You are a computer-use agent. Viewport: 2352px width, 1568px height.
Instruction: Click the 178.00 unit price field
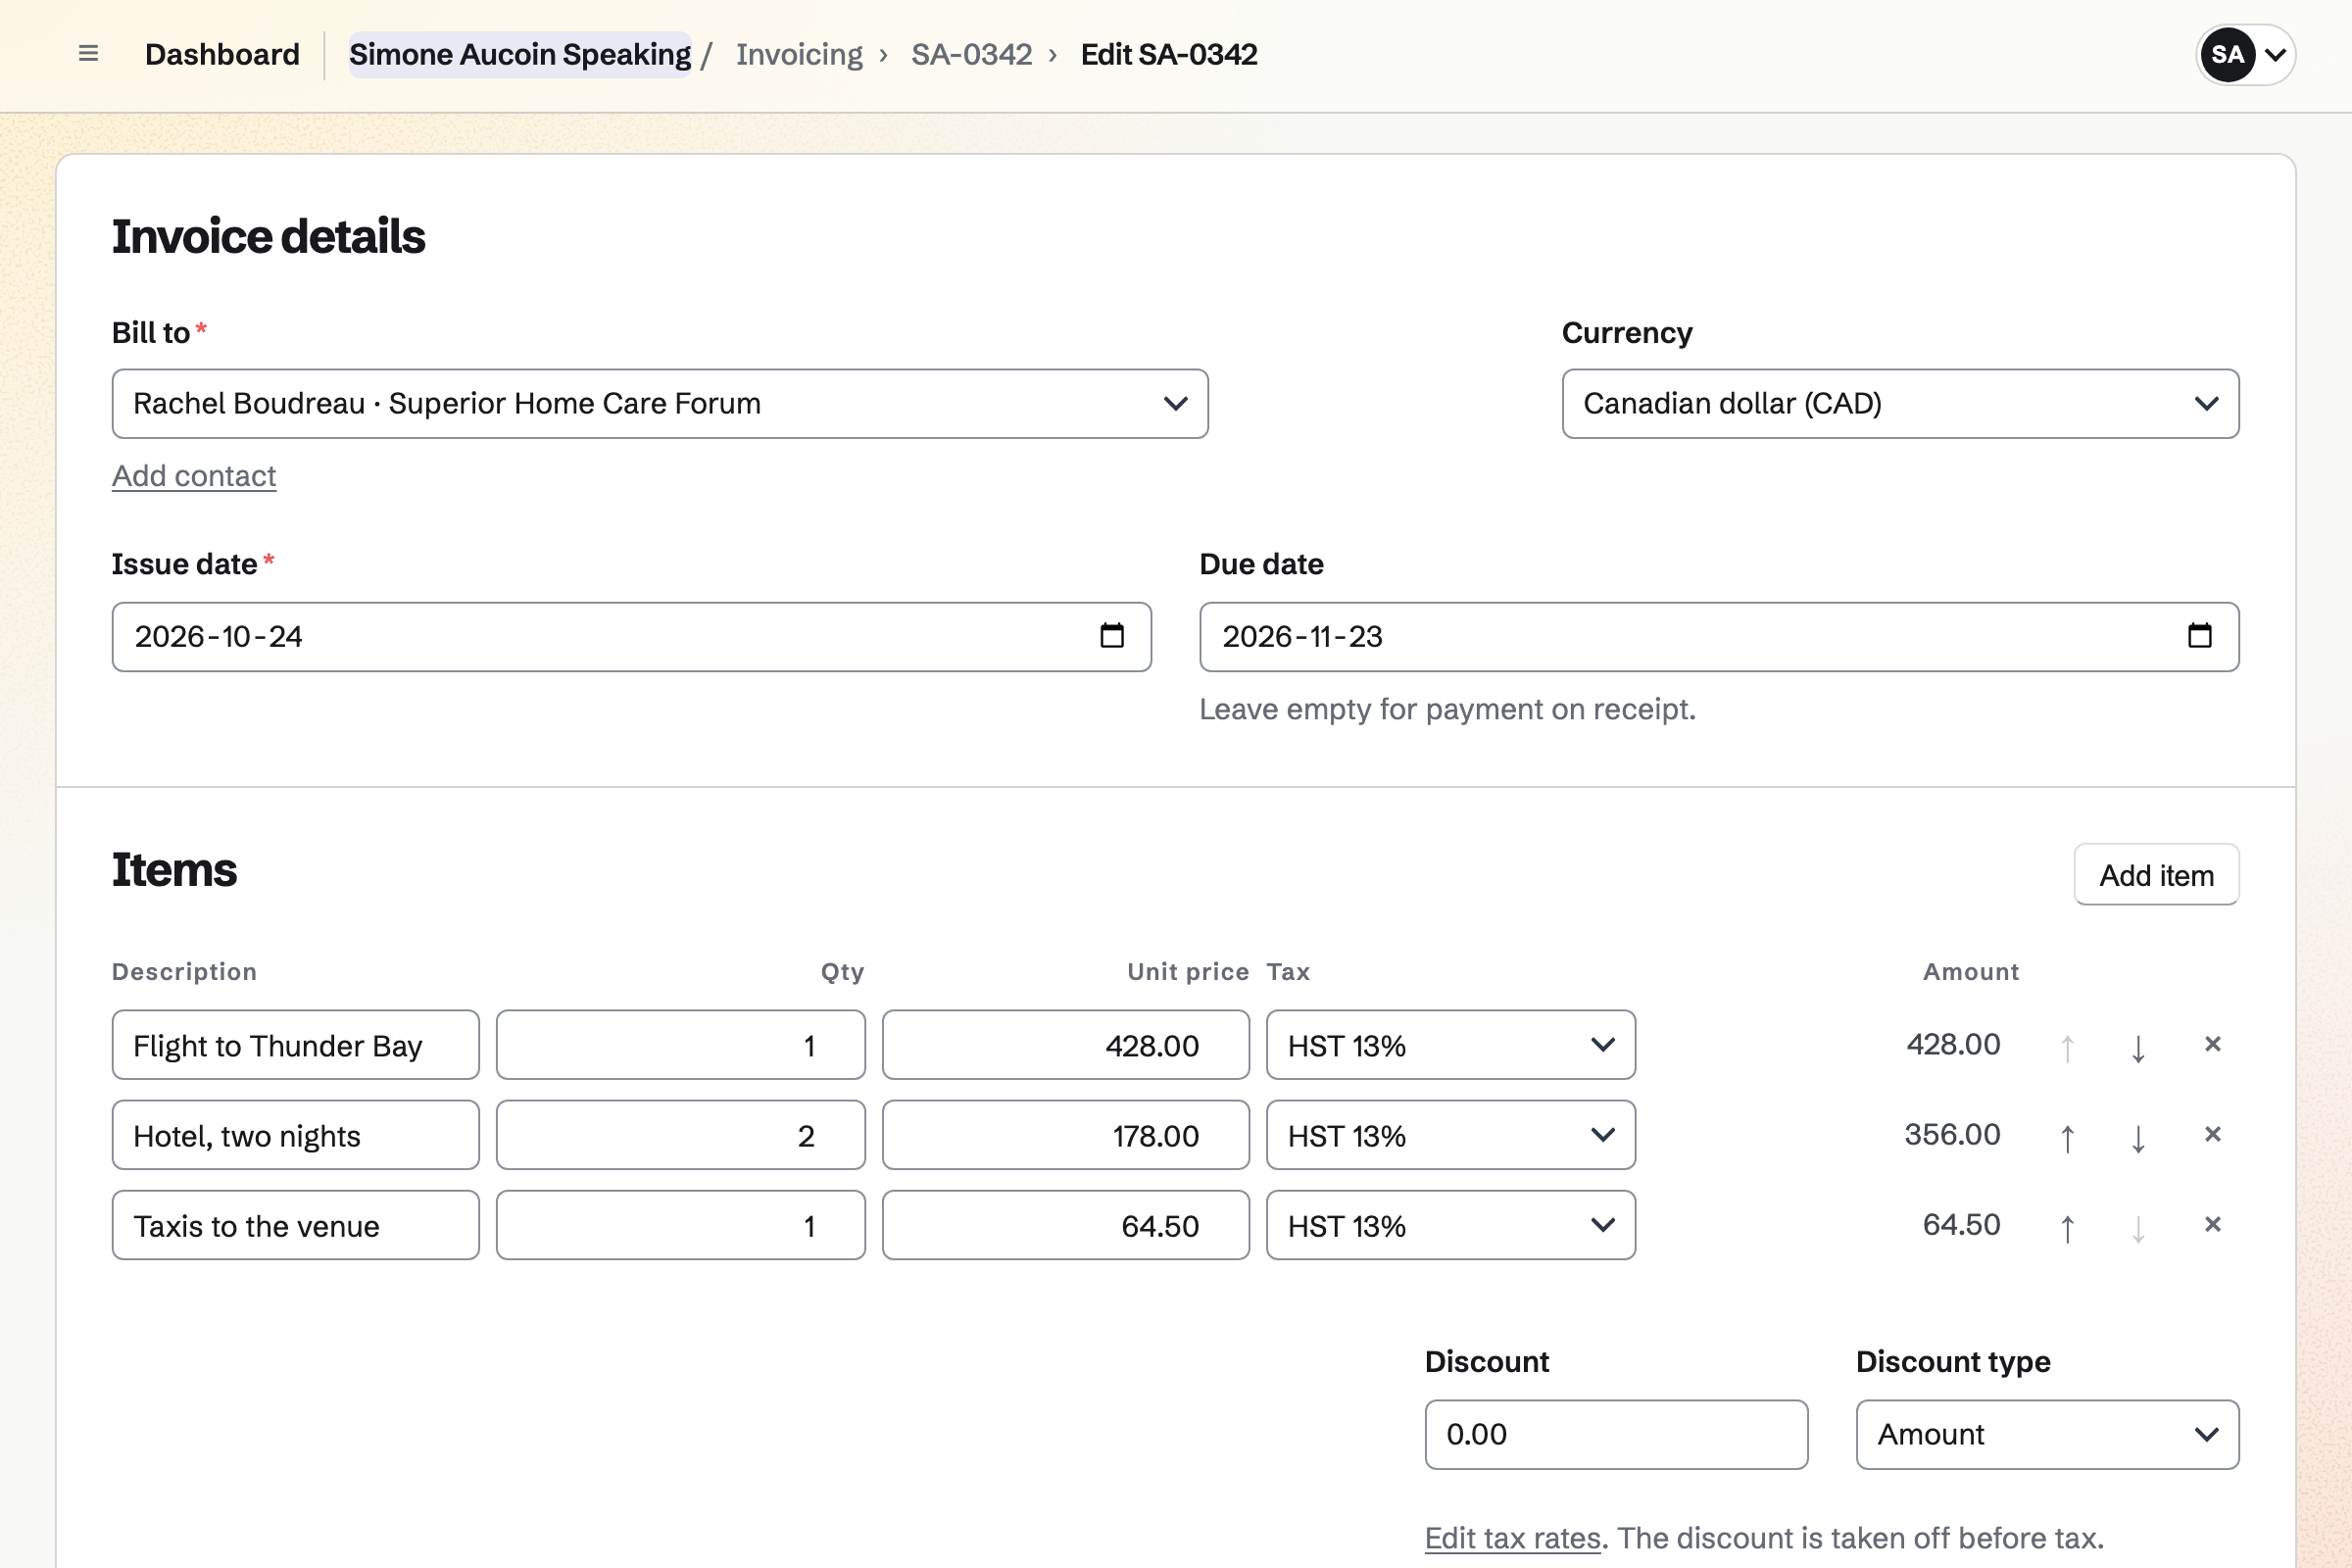tap(1065, 1135)
